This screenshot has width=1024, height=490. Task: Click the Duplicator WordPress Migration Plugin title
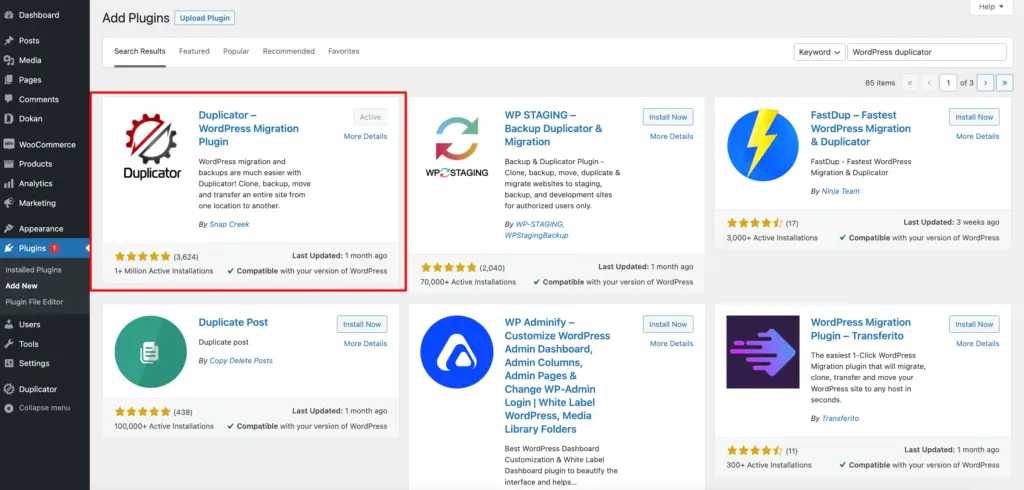(x=249, y=128)
